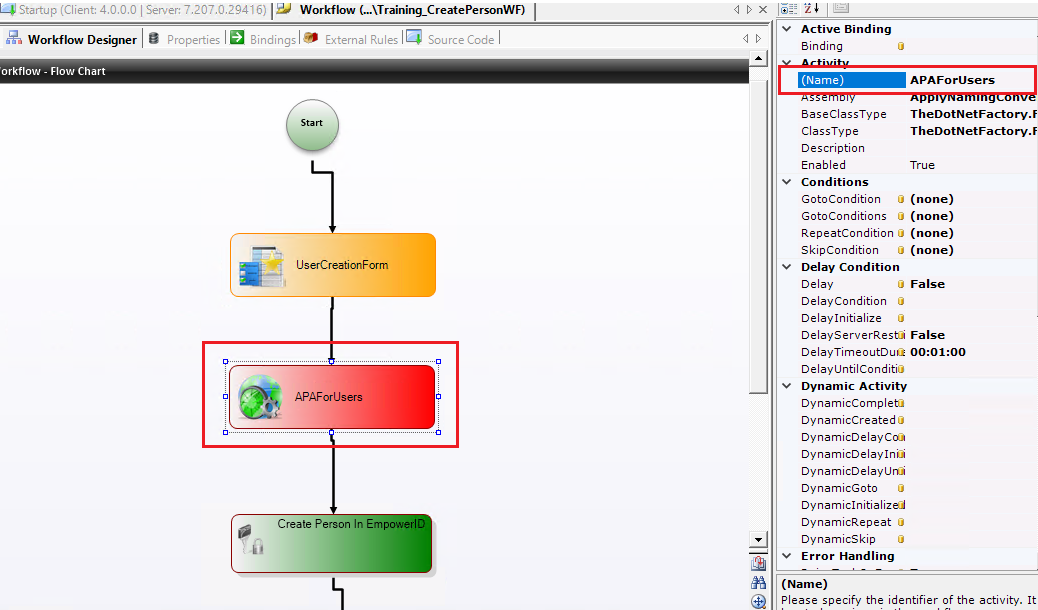Open Property Pages icon in property grid
The height and width of the screenshot is (610, 1038).
(x=840, y=7)
